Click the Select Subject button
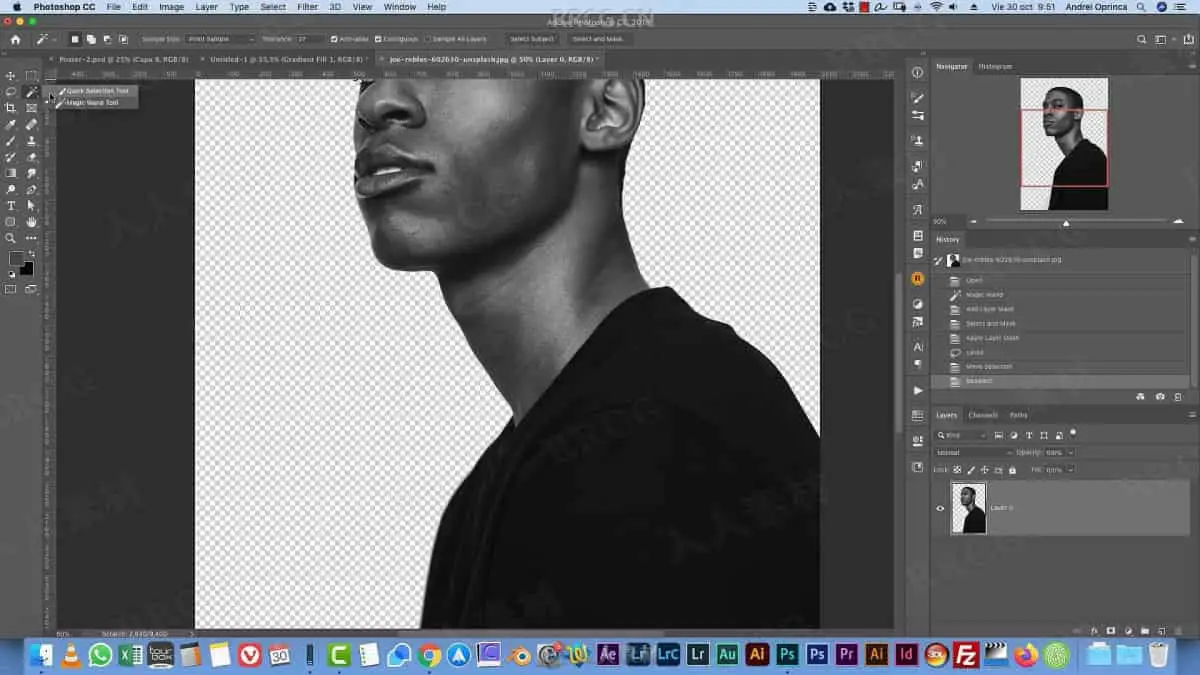The image size is (1200, 675). [x=532, y=39]
